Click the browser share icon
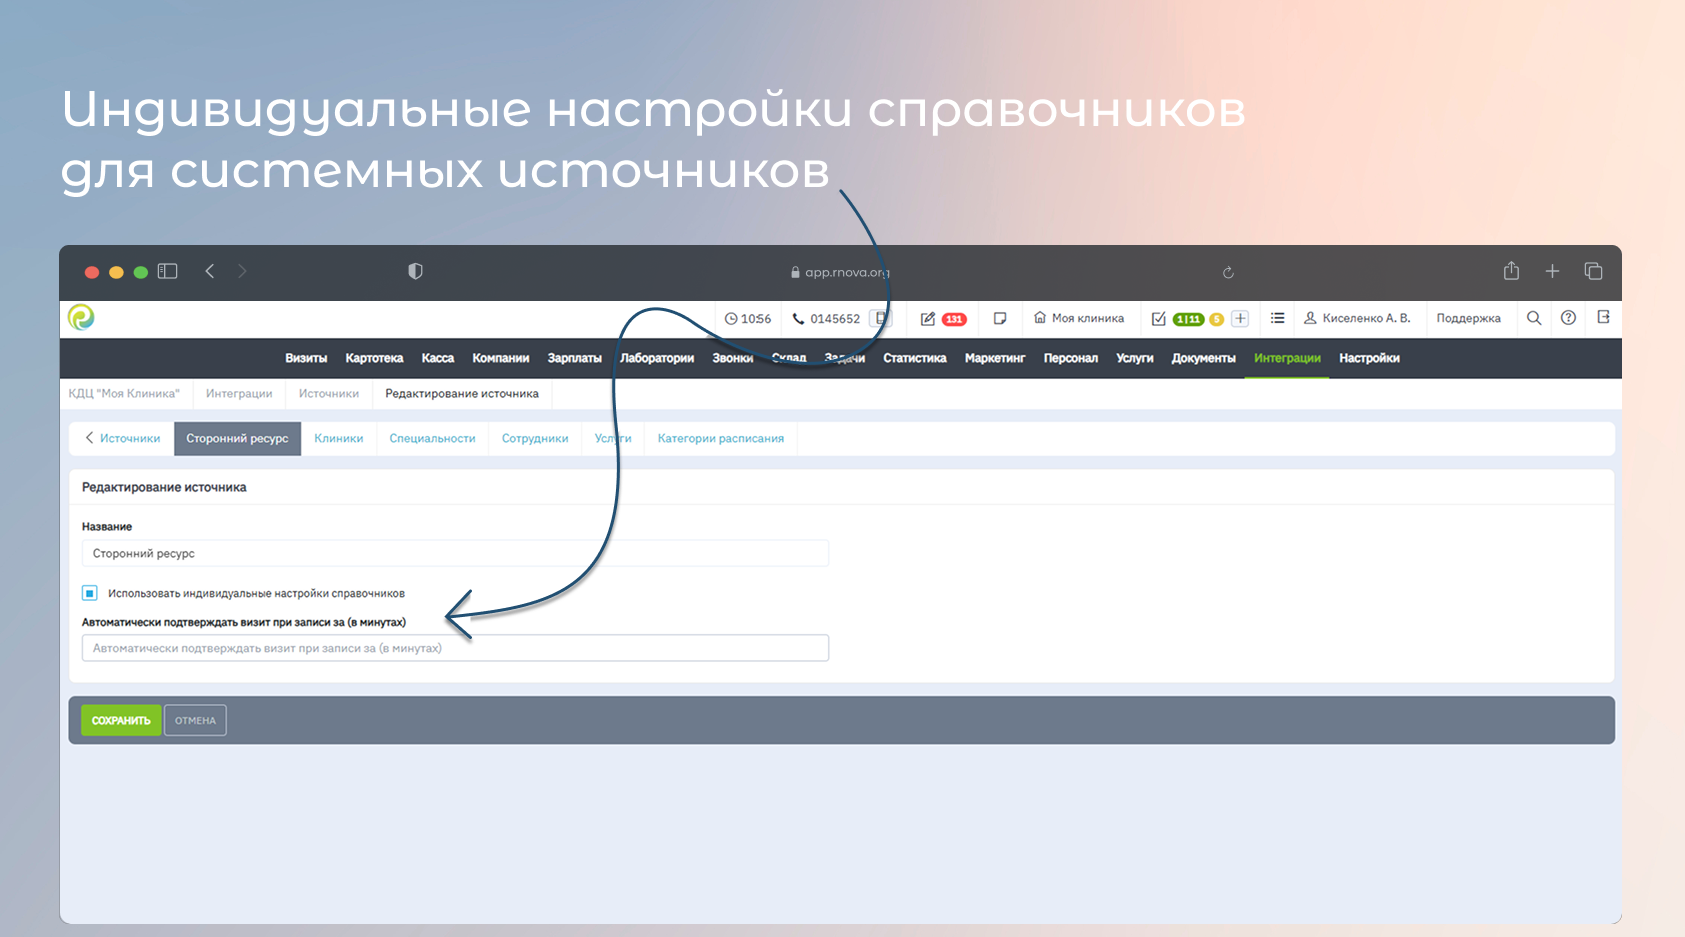Viewport: 1685px width, 937px height. click(x=1511, y=271)
